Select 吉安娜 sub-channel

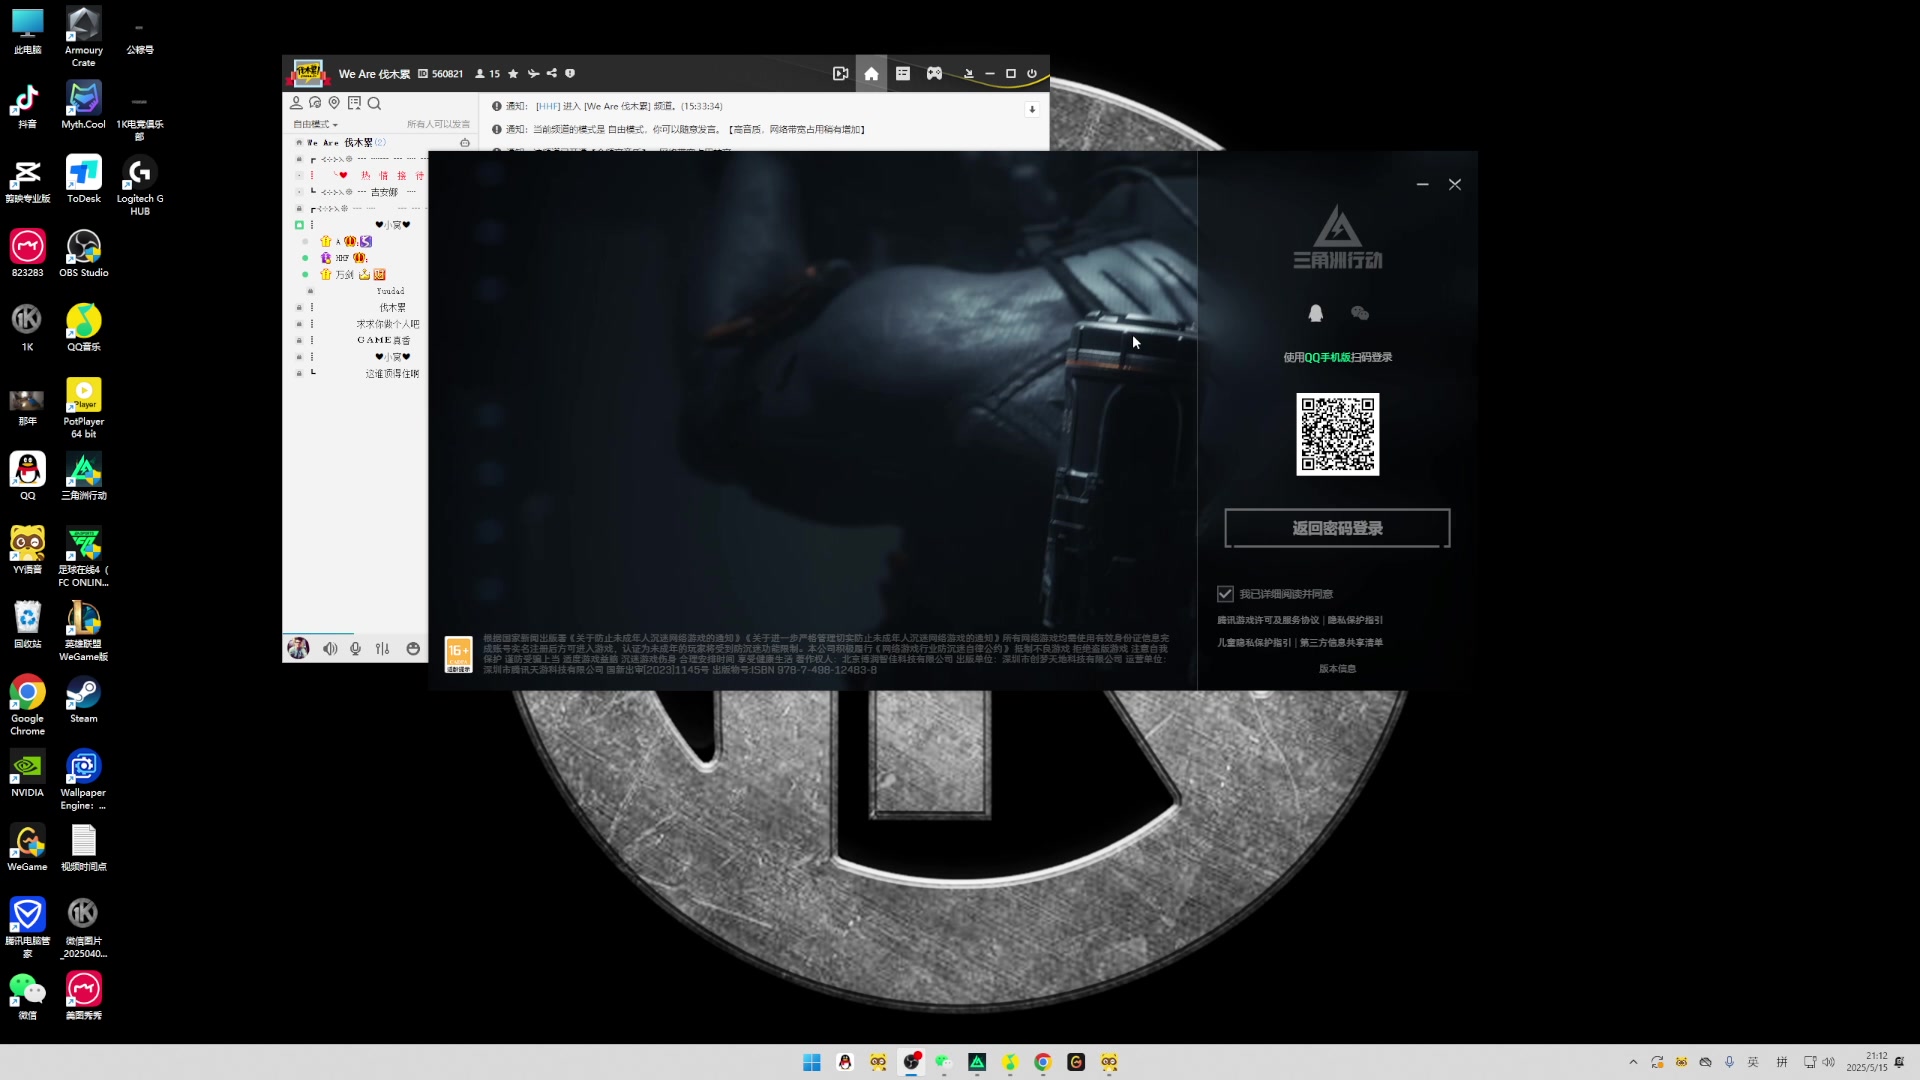point(384,192)
